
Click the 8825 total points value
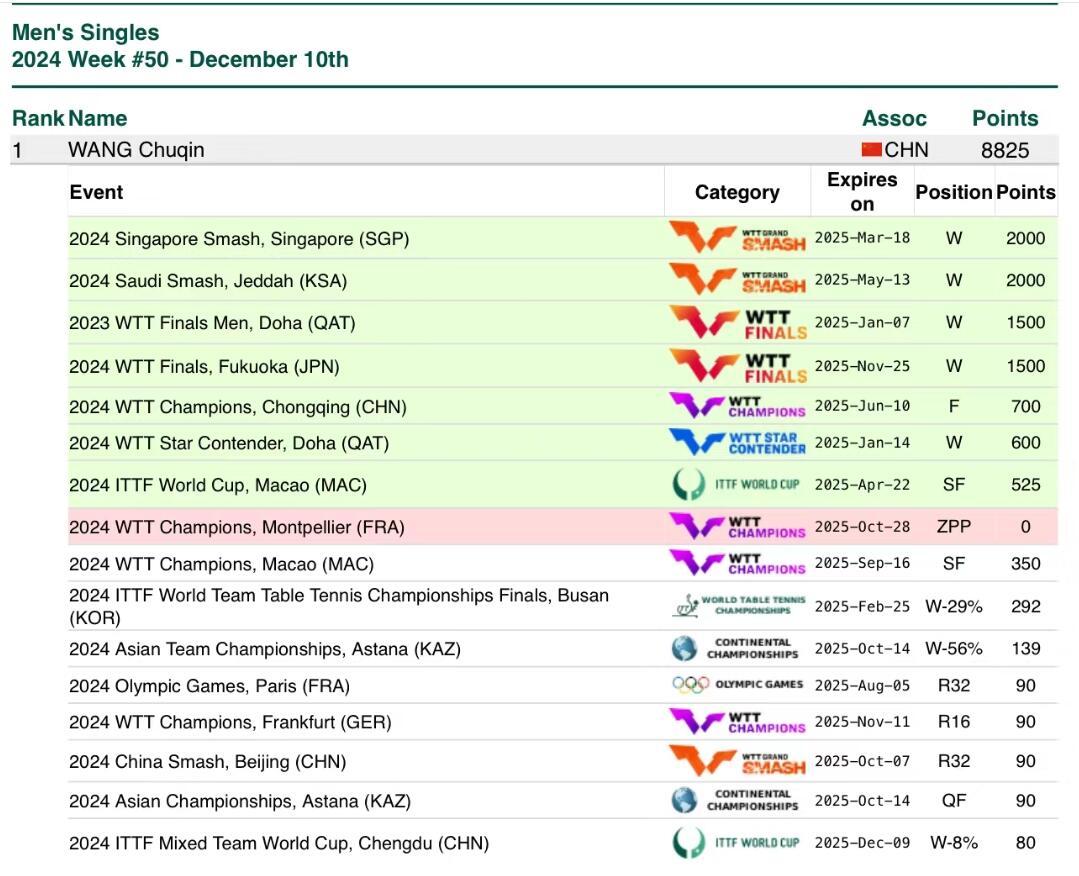pos(1004,150)
